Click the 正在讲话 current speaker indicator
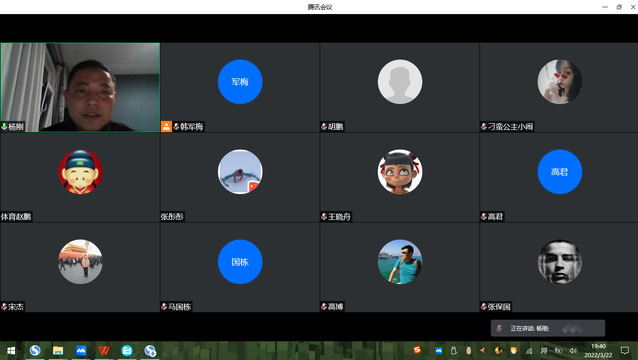 point(548,328)
